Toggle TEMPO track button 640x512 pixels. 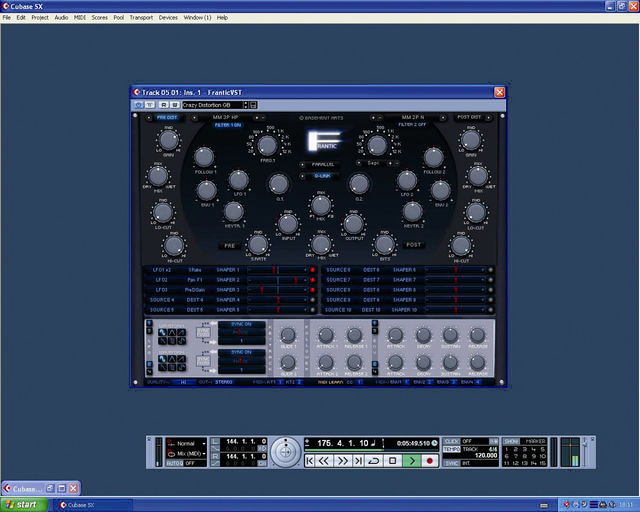coord(452,449)
